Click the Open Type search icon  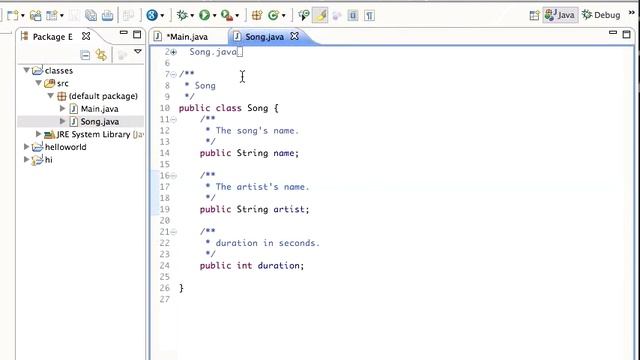304,16
